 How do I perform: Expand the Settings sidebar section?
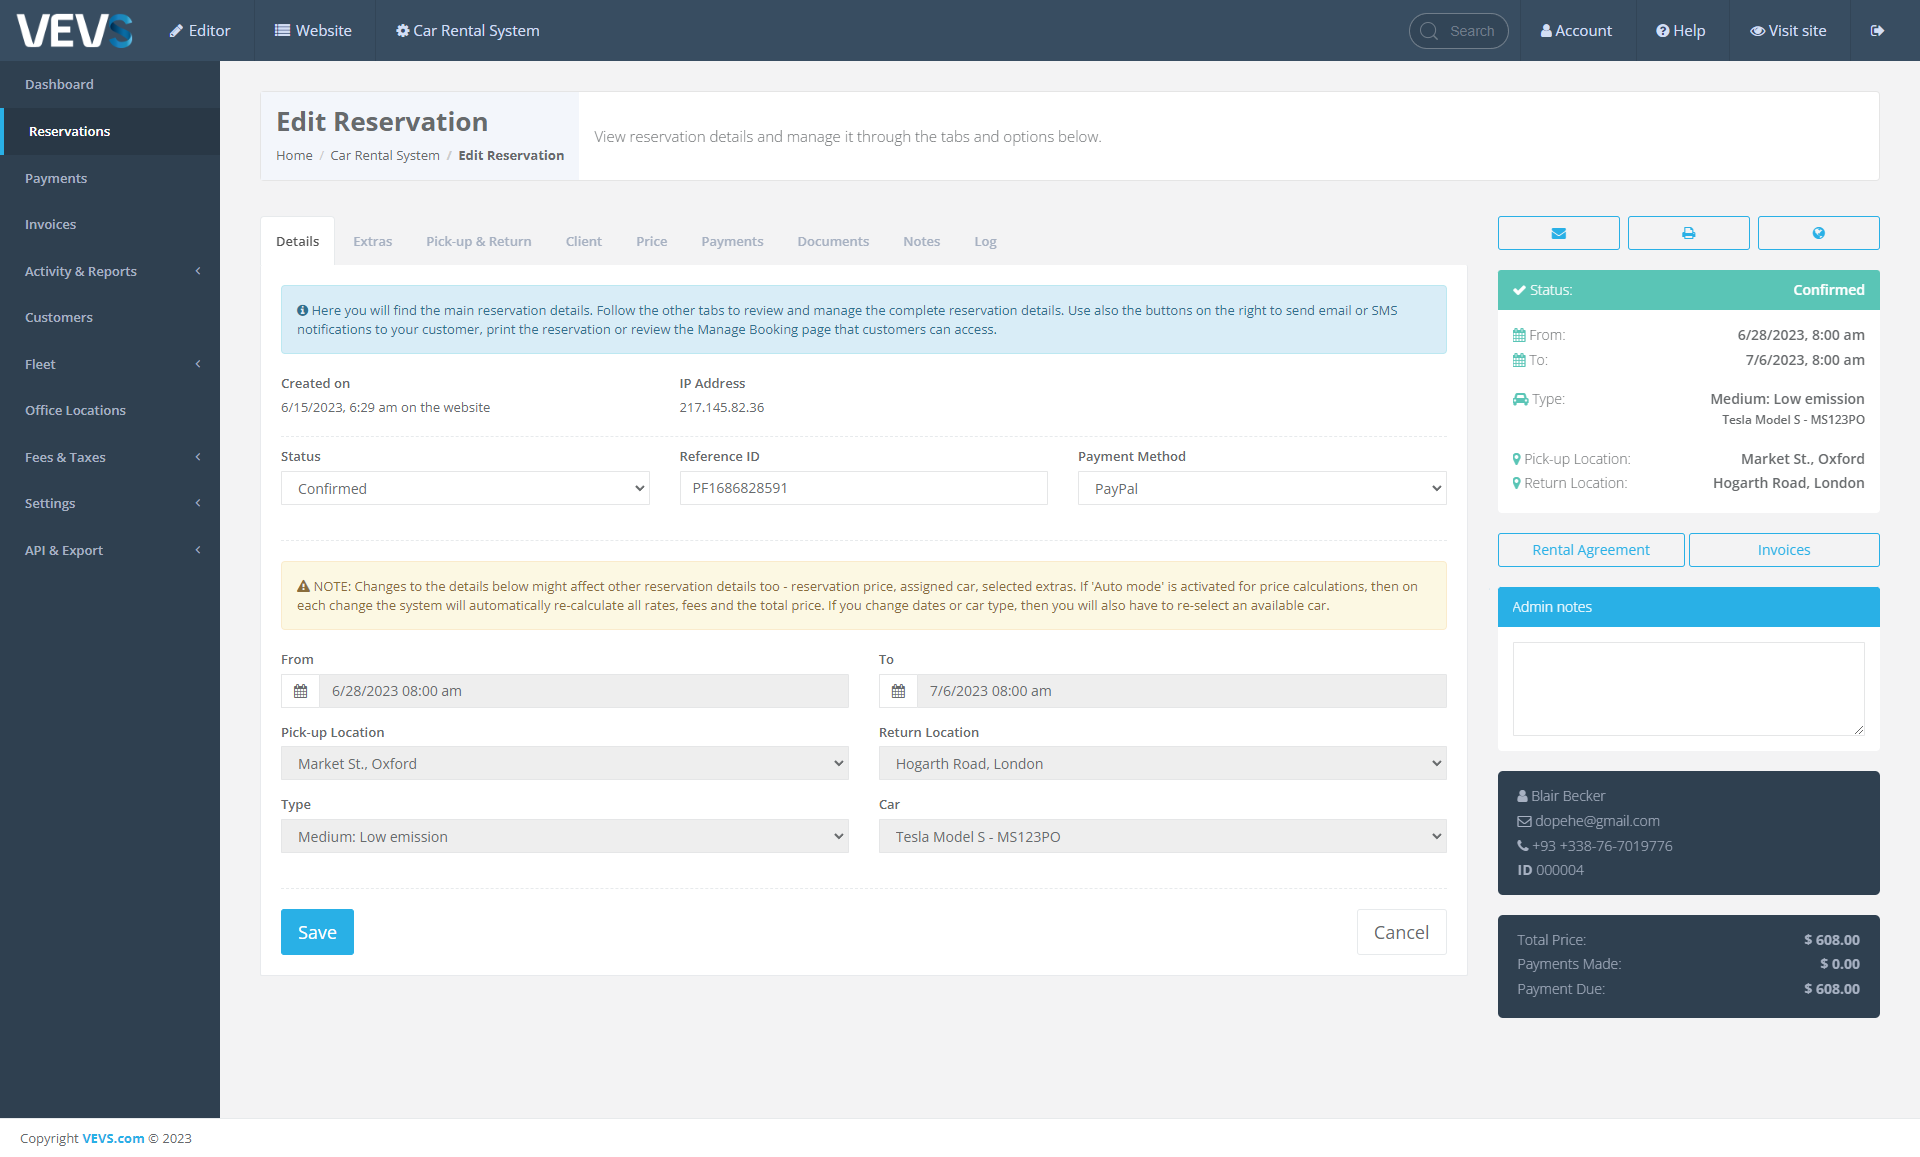[110, 503]
